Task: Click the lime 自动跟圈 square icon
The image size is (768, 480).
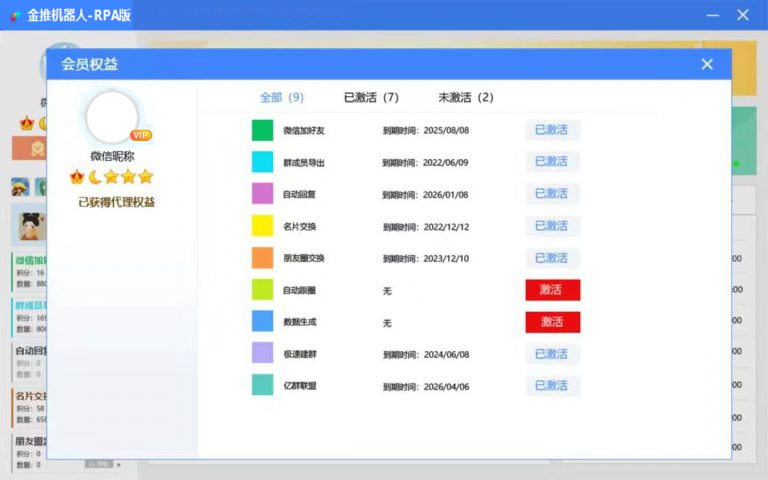Action: click(263, 290)
